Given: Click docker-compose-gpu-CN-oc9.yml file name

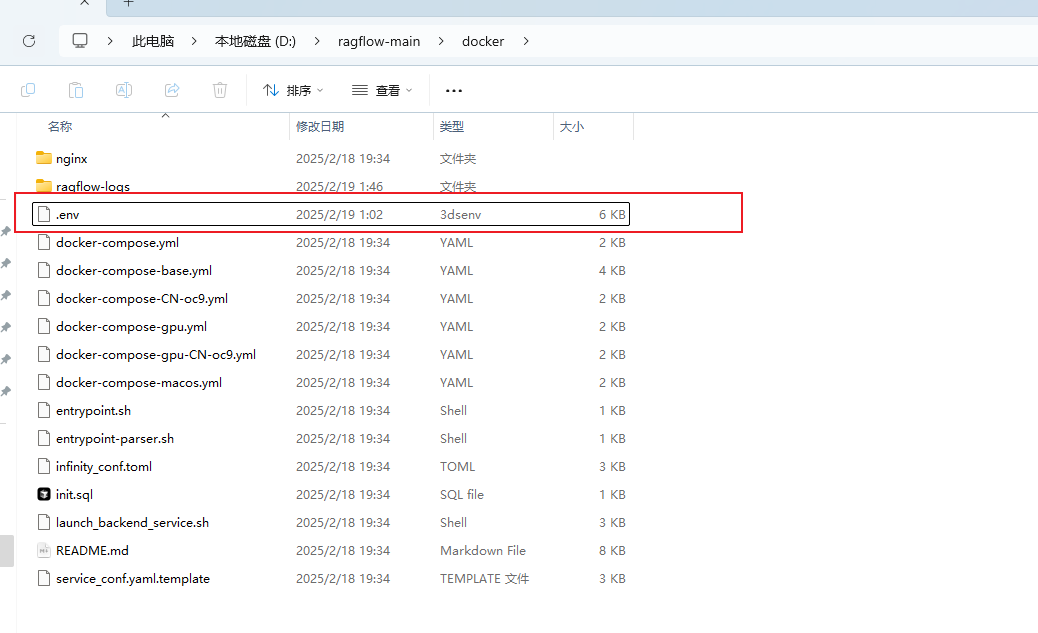Looking at the screenshot, I should [156, 354].
